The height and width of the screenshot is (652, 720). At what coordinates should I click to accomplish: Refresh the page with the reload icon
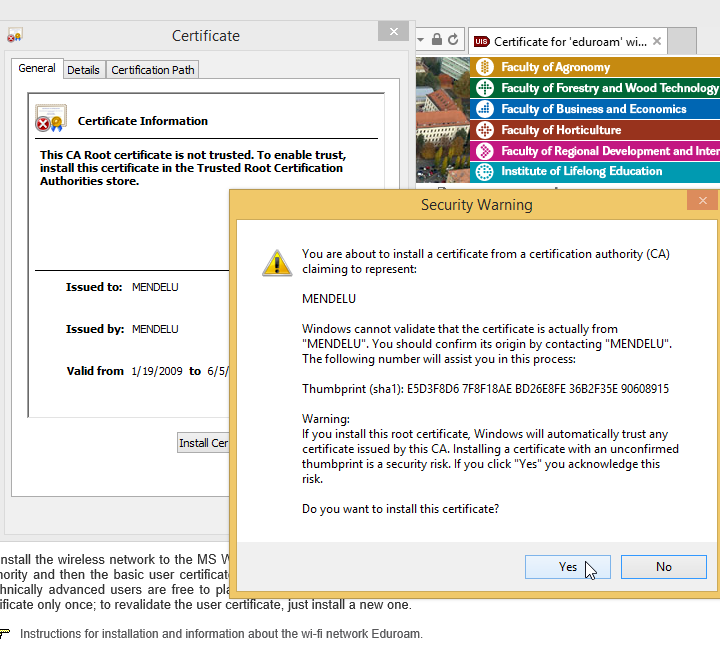coord(453,40)
